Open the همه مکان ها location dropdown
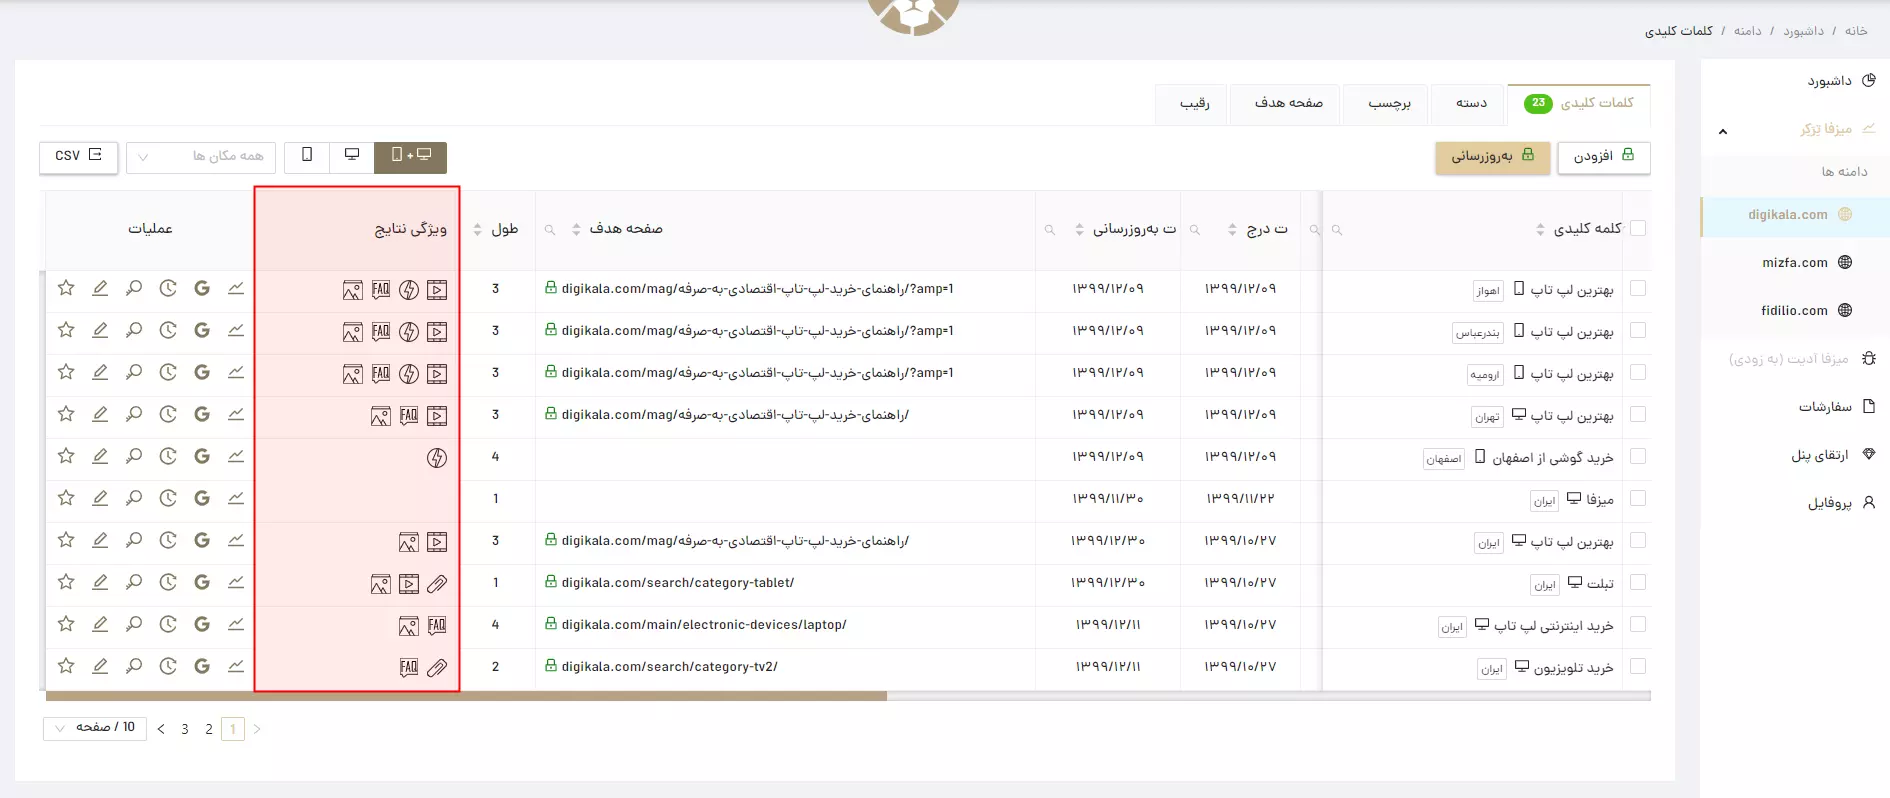The height and width of the screenshot is (798, 1890). click(x=201, y=157)
